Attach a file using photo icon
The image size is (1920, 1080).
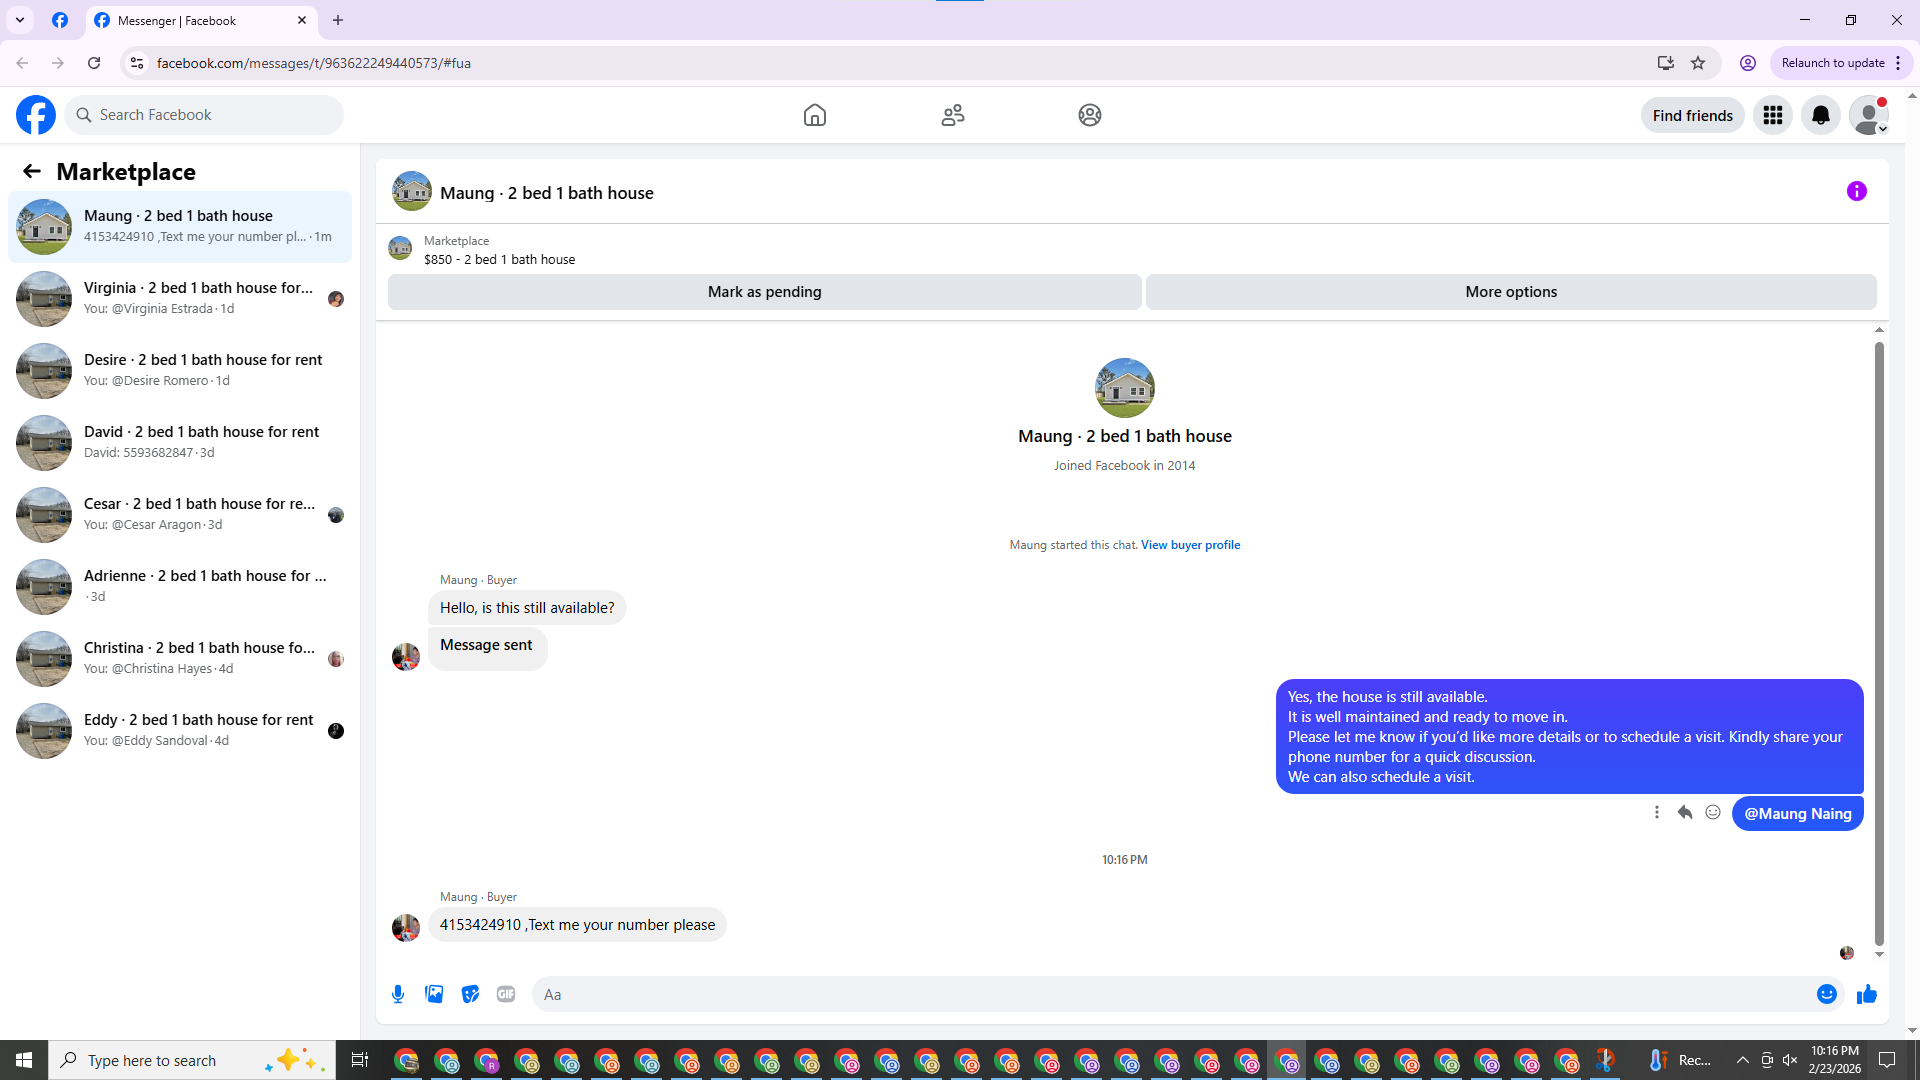[x=434, y=994]
